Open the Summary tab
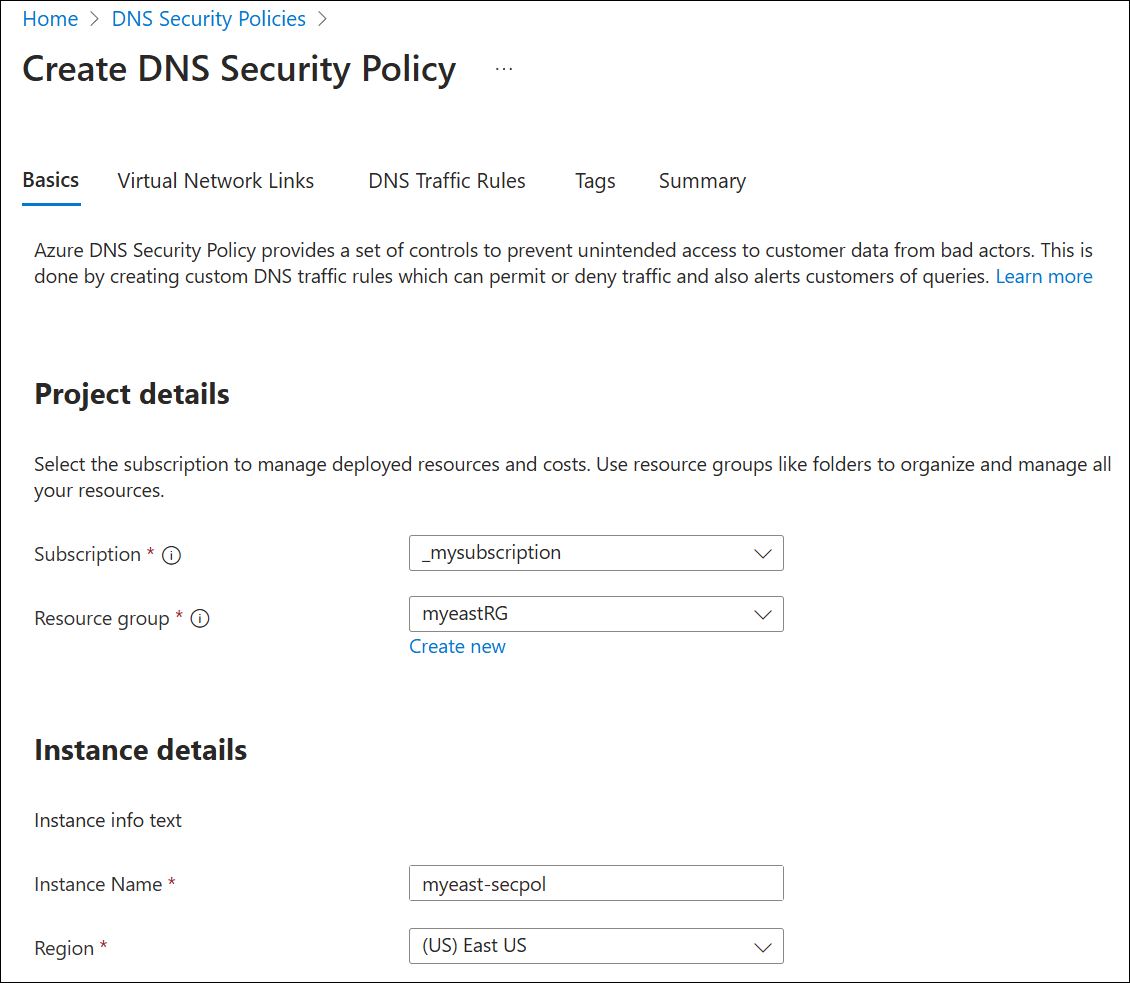The image size is (1130, 983). (x=701, y=181)
